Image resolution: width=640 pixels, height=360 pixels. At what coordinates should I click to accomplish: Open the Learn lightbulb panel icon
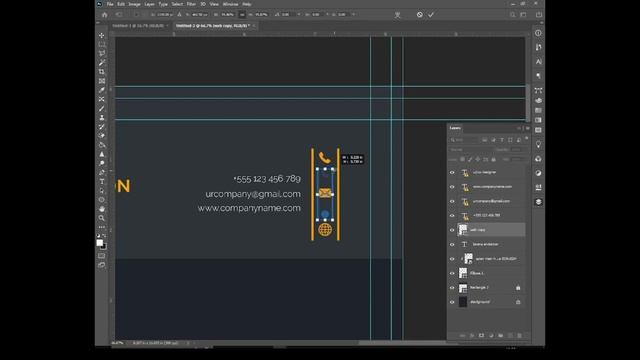coord(539,144)
